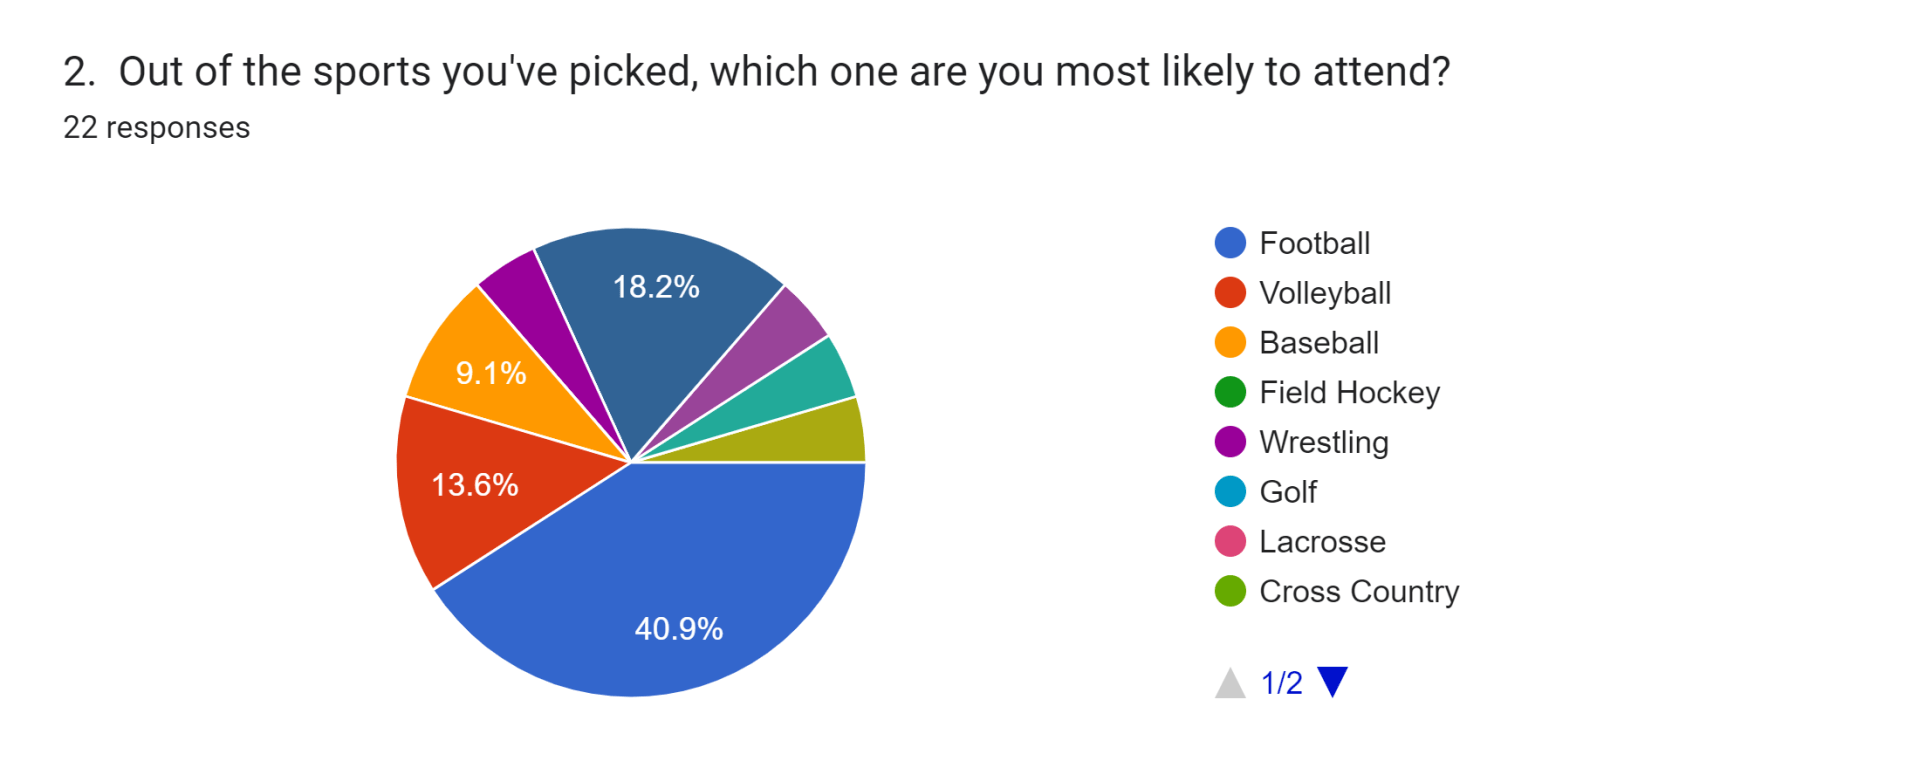Click the 22 responses text
The height and width of the screenshot is (768, 1919).
tap(156, 128)
